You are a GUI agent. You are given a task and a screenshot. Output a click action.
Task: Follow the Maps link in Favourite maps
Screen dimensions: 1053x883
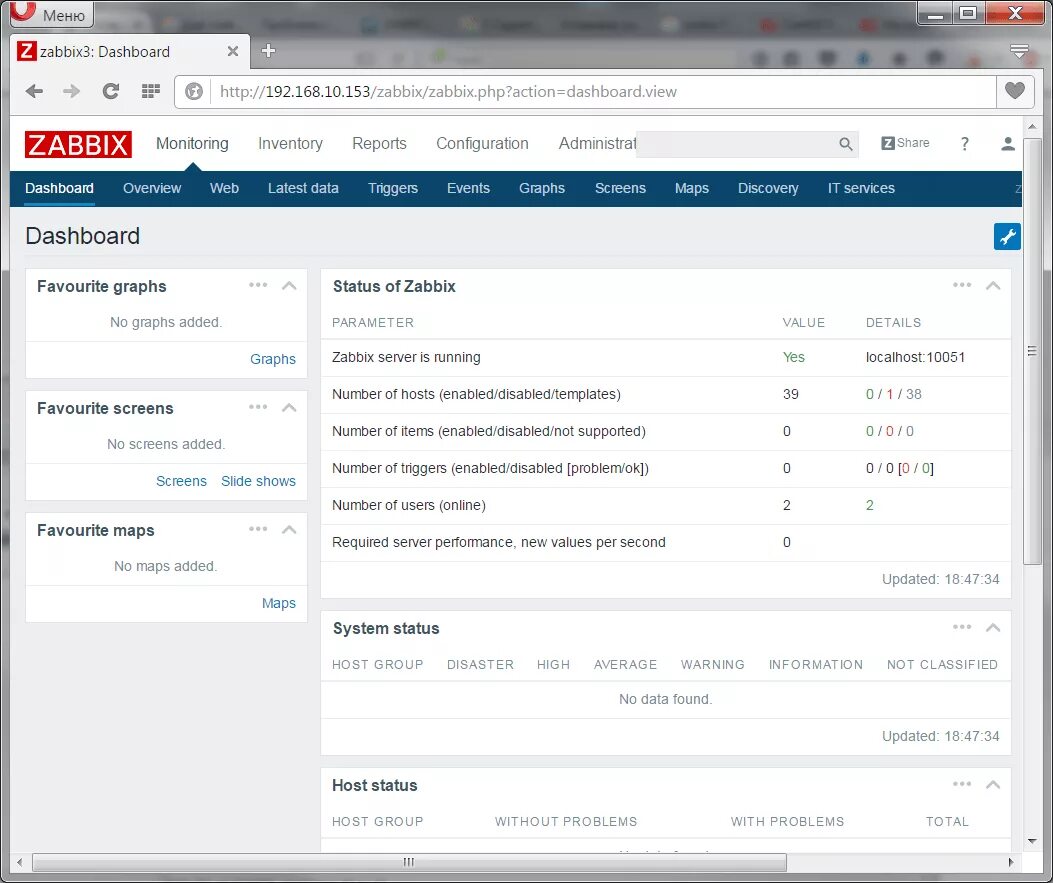coord(279,603)
